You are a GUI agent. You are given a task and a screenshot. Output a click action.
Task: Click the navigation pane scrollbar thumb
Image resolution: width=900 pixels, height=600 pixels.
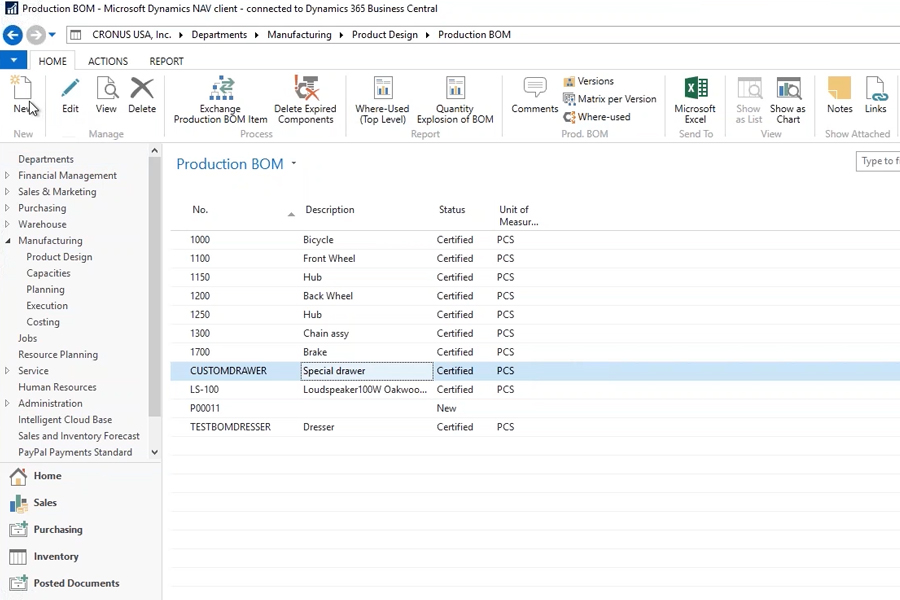point(154,287)
